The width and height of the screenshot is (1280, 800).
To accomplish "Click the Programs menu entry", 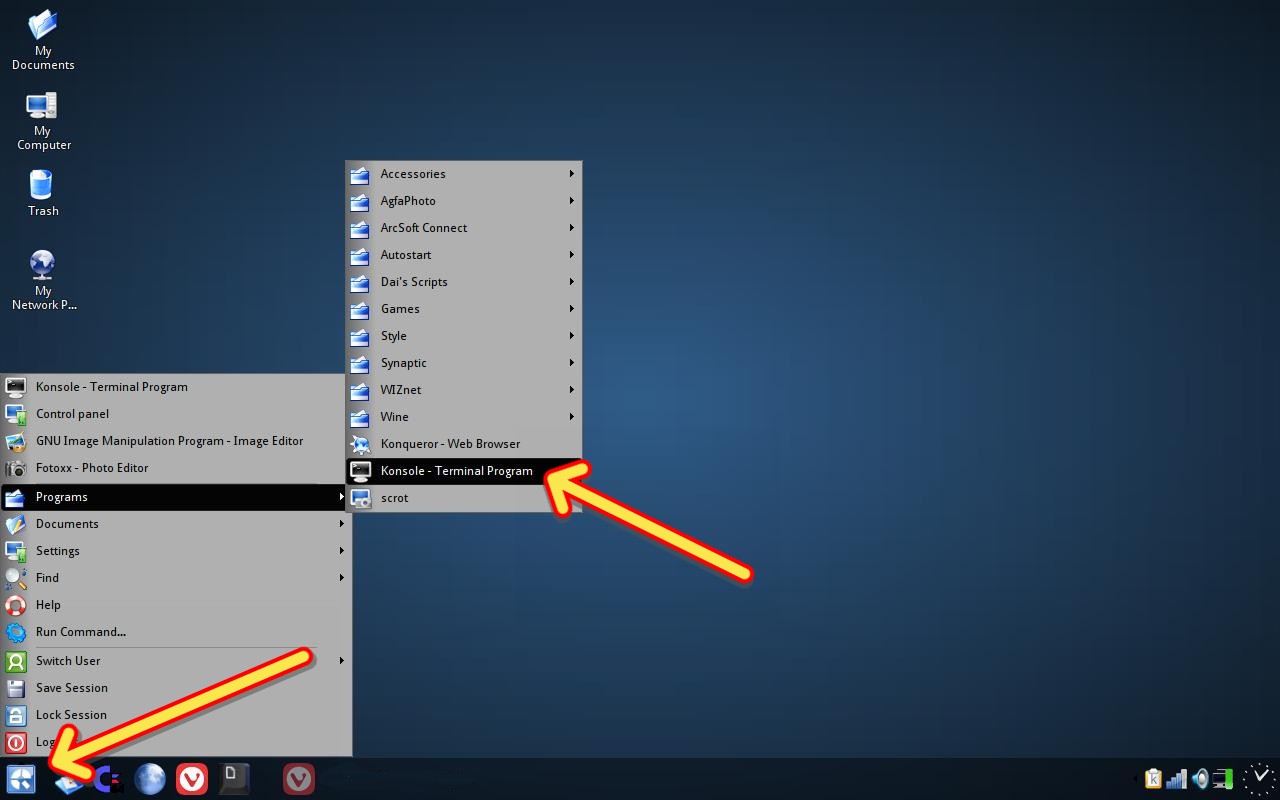I will (176, 497).
